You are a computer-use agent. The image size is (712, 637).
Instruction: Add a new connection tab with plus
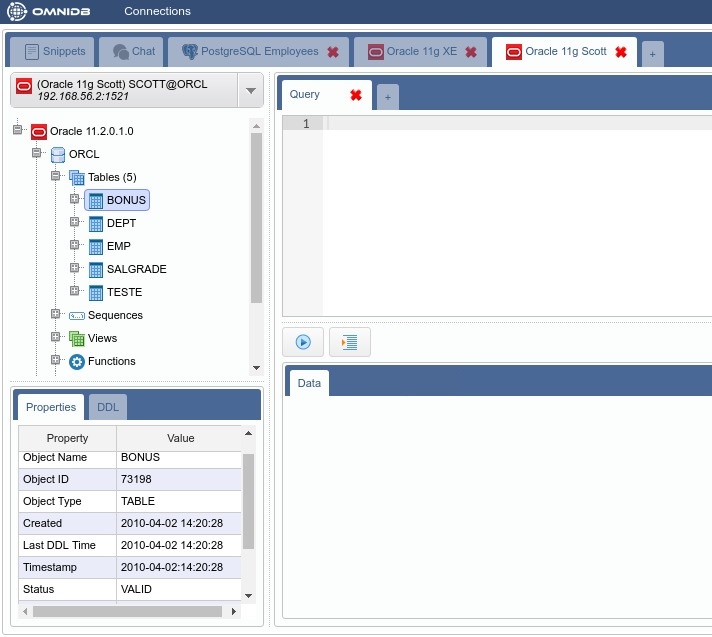pyautogui.click(x=652, y=54)
